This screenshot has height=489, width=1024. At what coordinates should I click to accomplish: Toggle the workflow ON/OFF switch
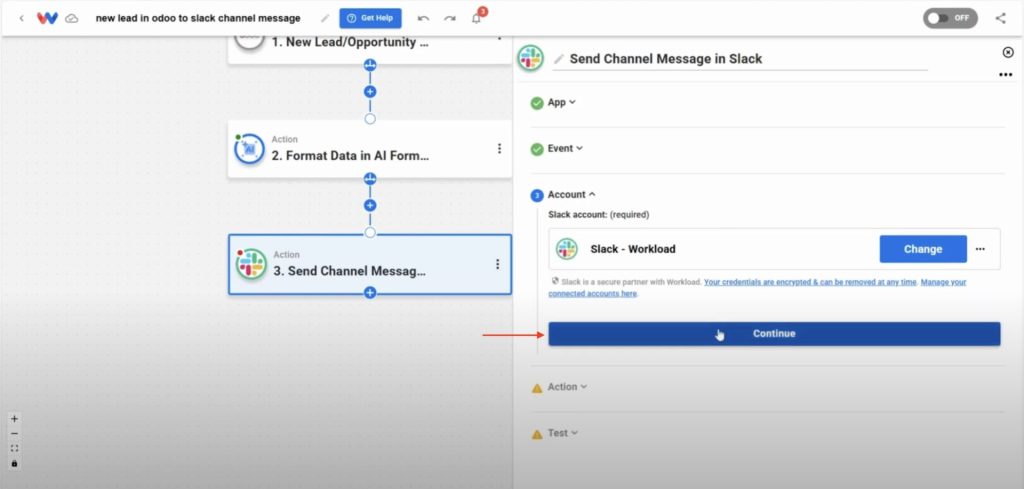(x=950, y=18)
